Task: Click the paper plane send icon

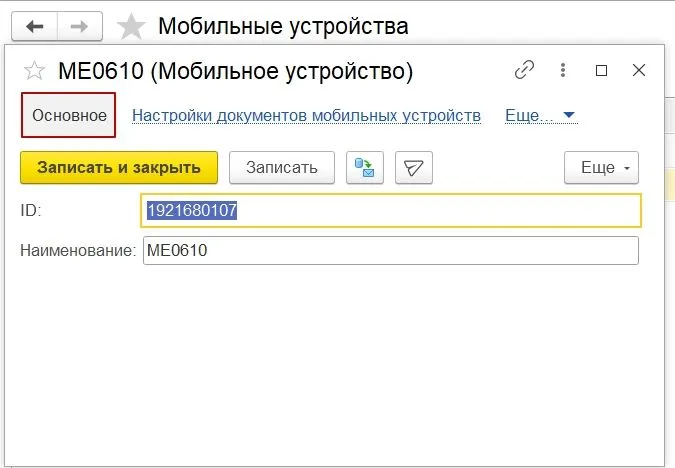Action: pyautogui.click(x=414, y=168)
